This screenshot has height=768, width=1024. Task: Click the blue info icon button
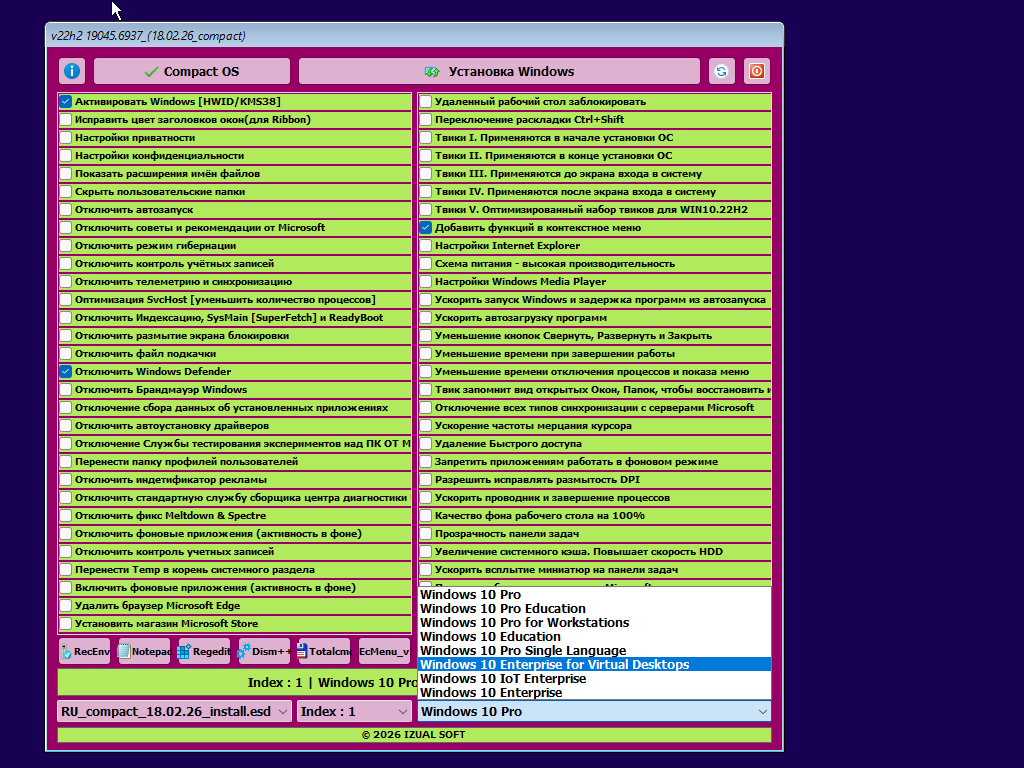coord(72,72)
